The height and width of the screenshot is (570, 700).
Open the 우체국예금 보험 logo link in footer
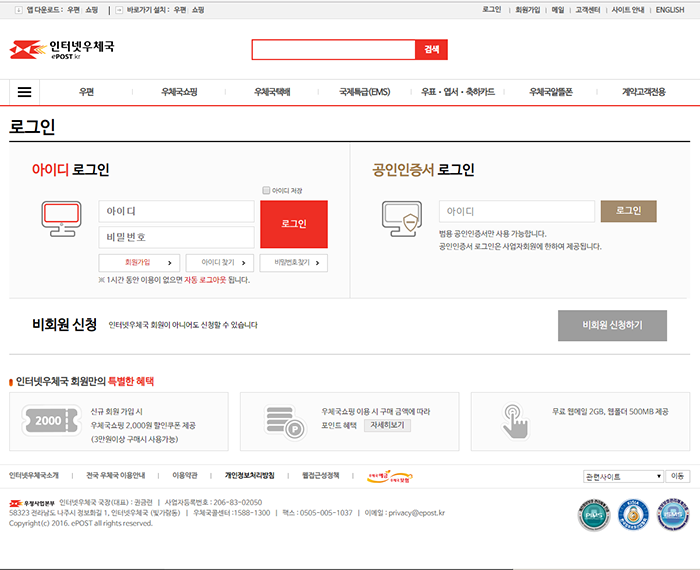[x=390, y=477]
